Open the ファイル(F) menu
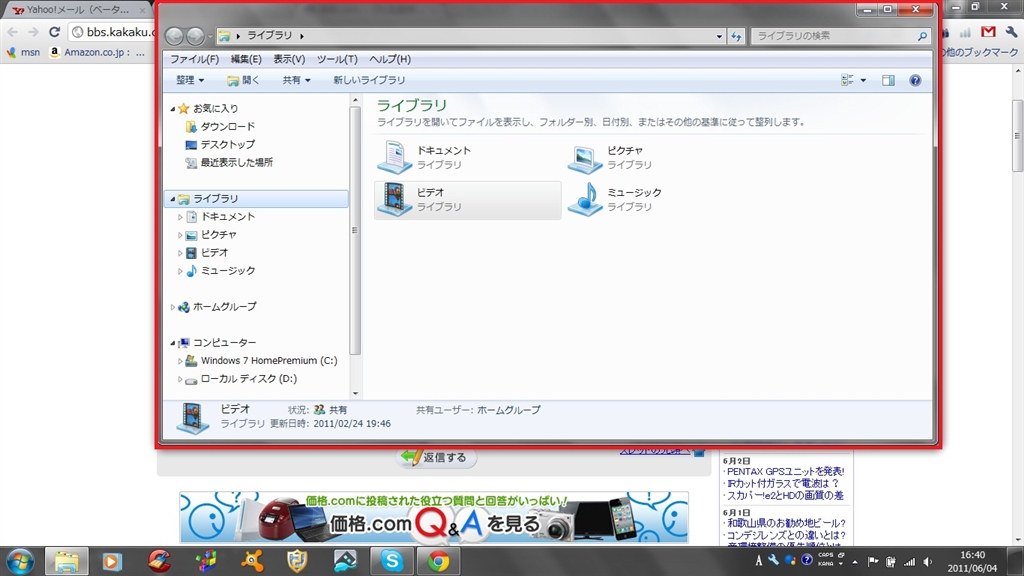Image resolution: width=1024 pixels, height=576 pixels. tap(194, 59)
